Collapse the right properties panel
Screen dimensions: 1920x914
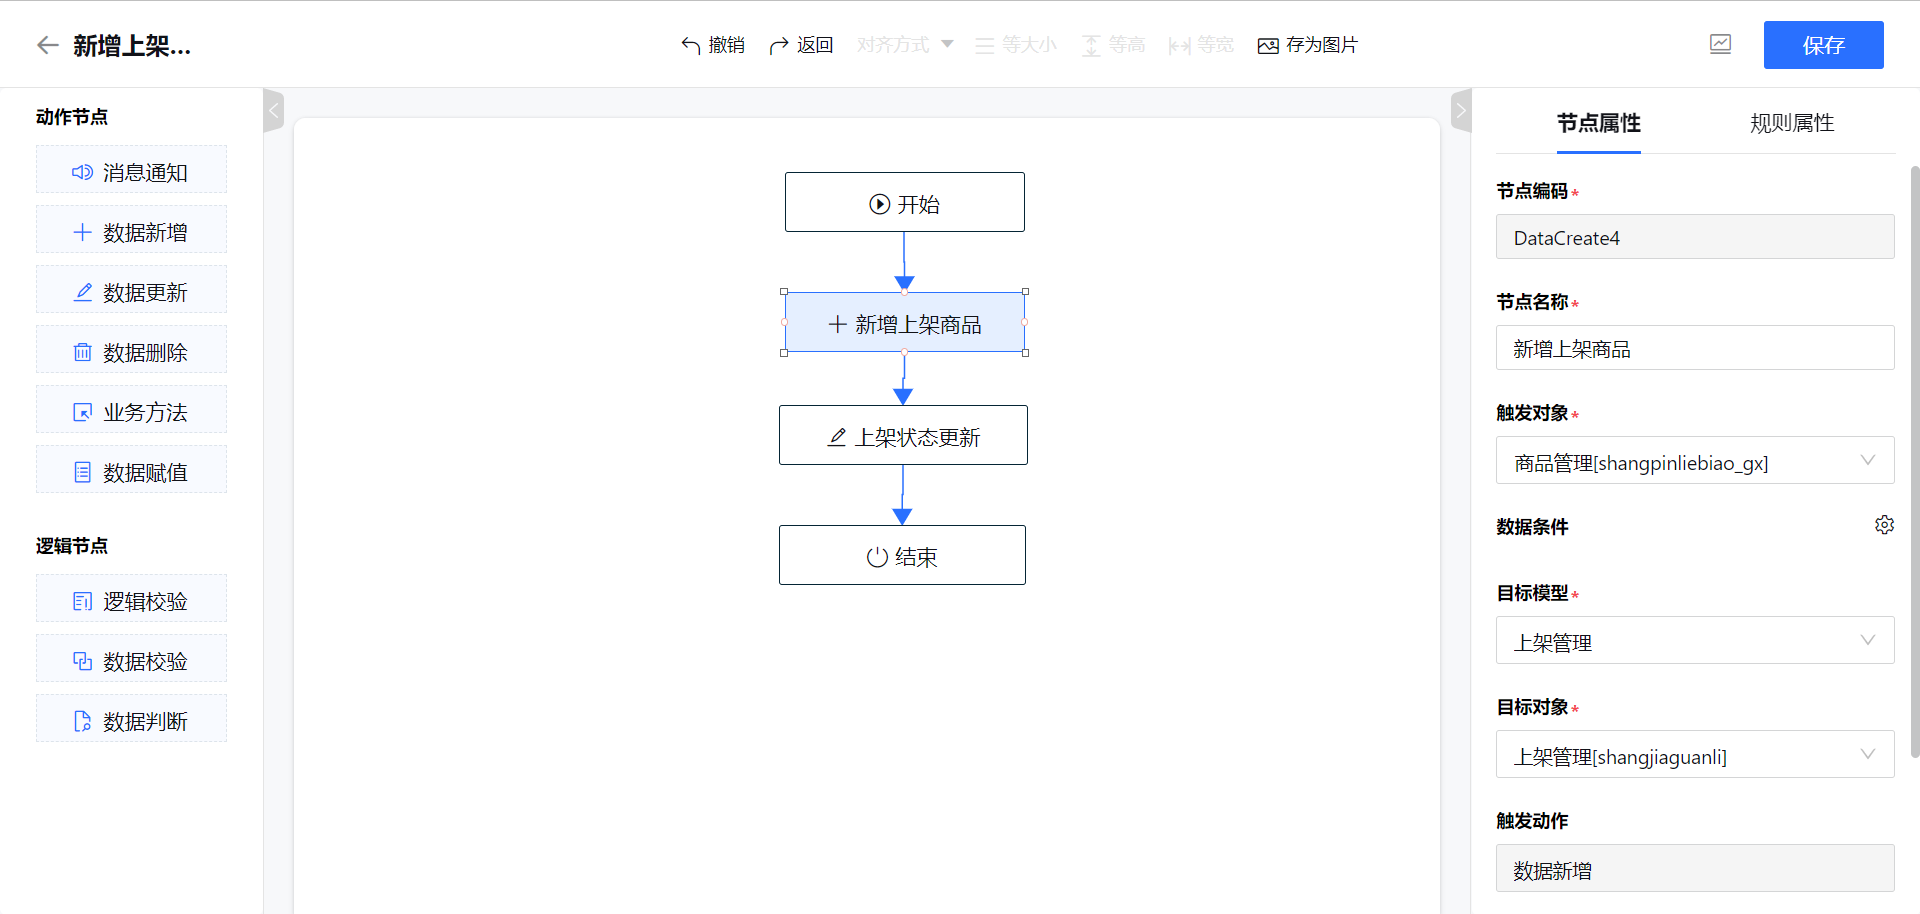point(1461,110)
